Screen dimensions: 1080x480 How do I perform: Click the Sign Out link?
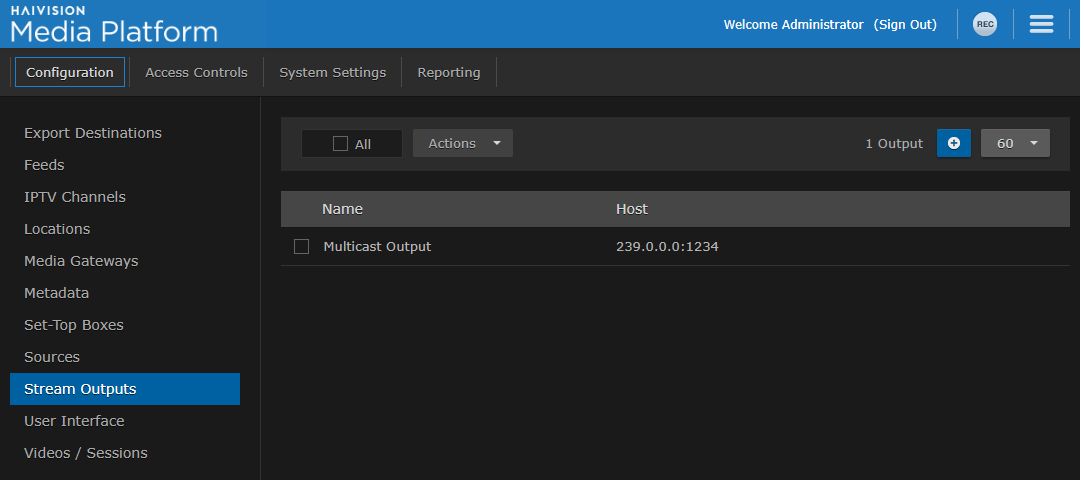905,25
